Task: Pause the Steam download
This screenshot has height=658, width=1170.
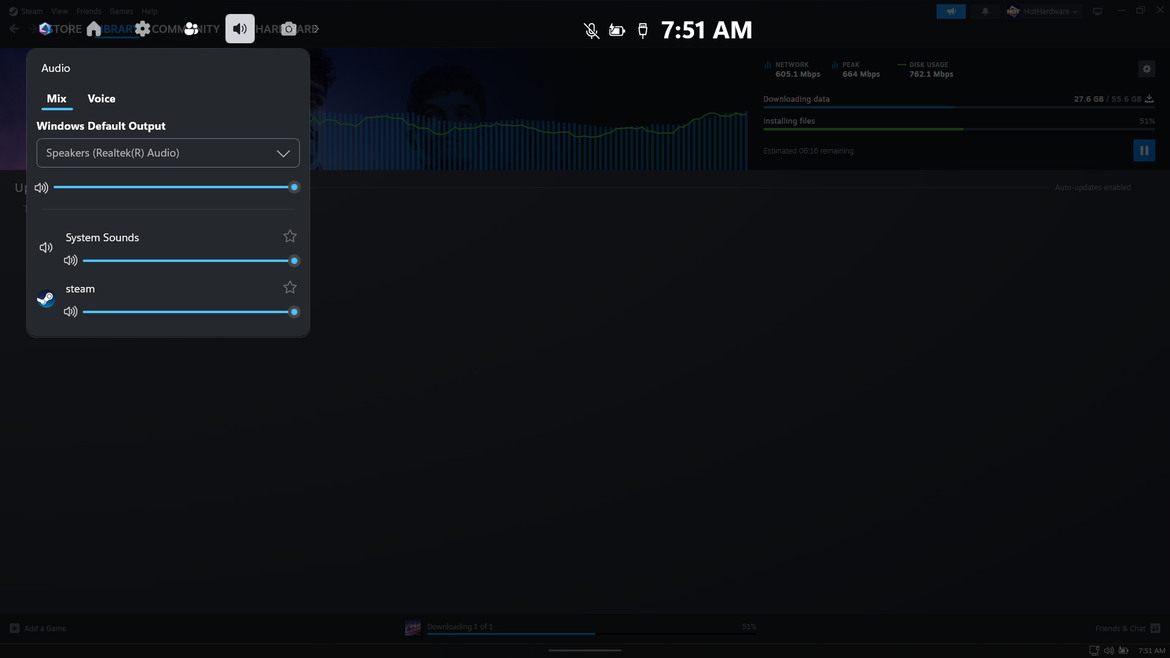Action: [1144, 151]
